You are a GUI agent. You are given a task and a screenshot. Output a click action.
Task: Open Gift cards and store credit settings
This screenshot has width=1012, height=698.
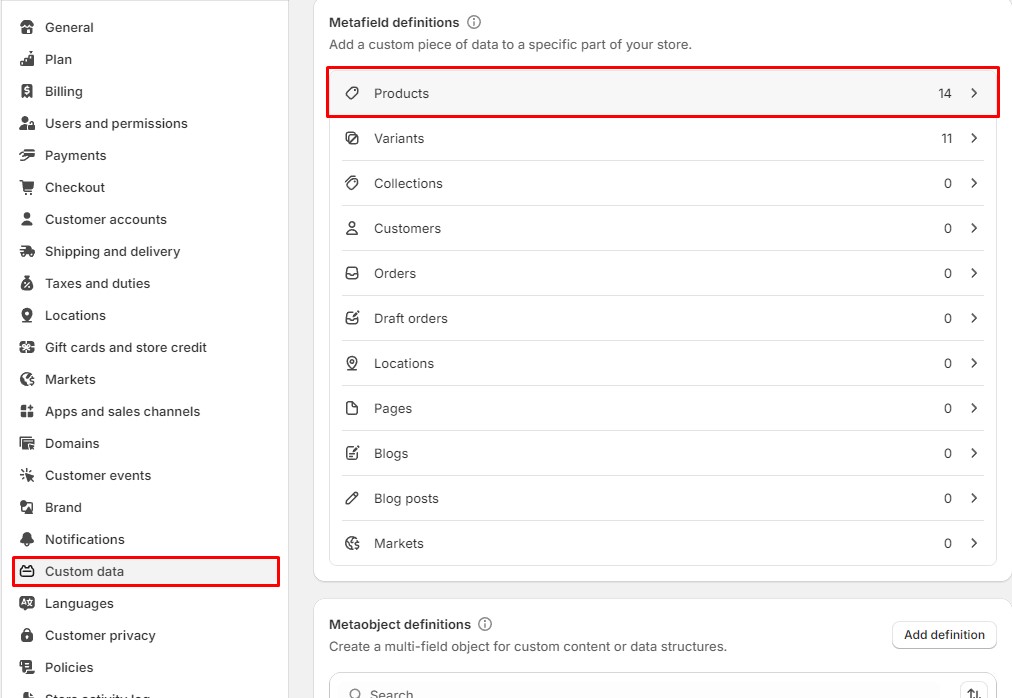pos(125,347)
